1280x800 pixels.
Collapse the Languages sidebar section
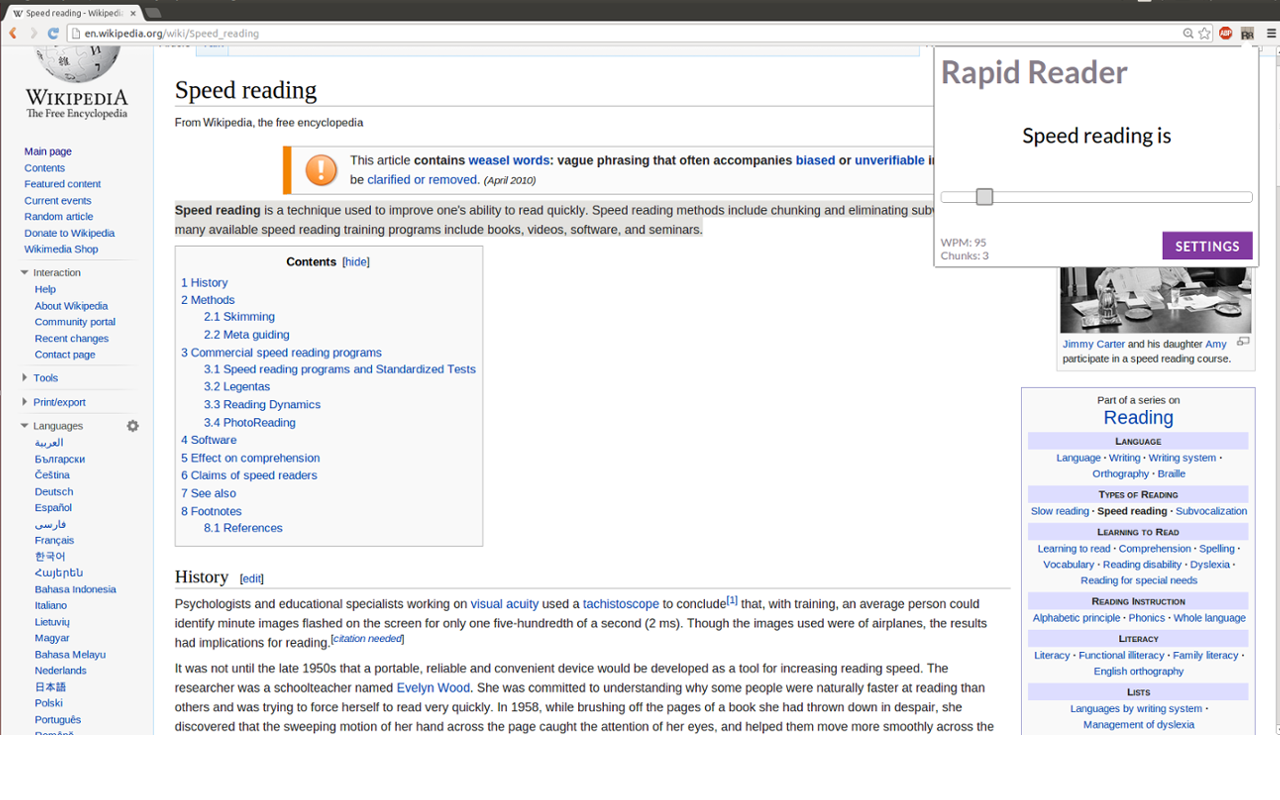(x=25, y=426)
